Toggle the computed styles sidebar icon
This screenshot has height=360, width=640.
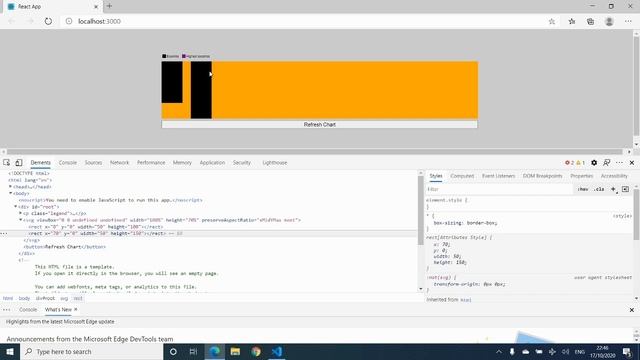(x=625, y=189)
